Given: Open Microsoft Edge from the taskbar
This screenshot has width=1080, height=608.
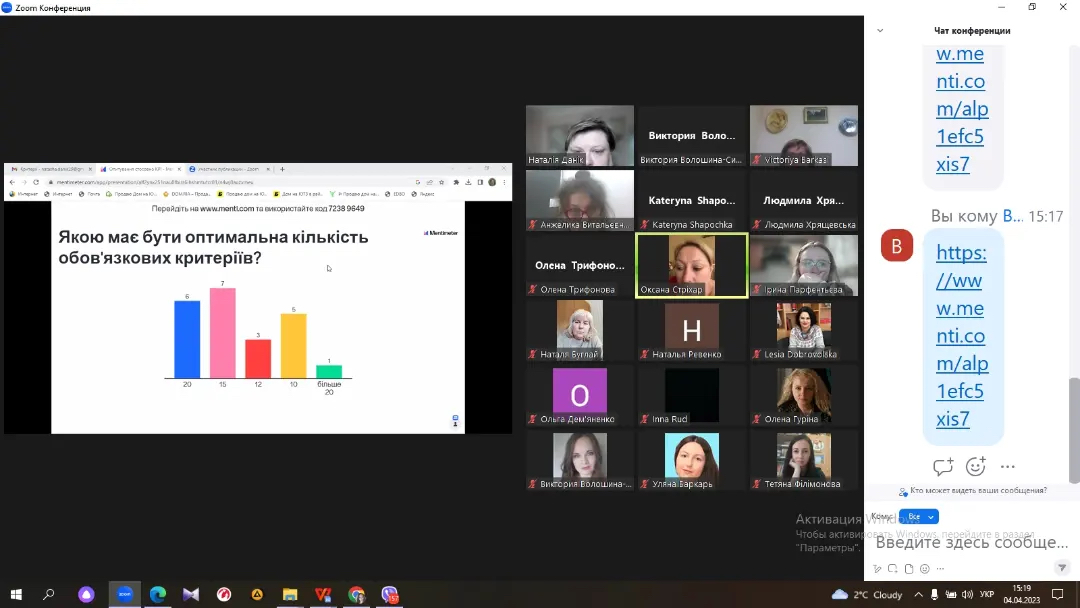Looking at the screenshot, I should coord(158,595).
